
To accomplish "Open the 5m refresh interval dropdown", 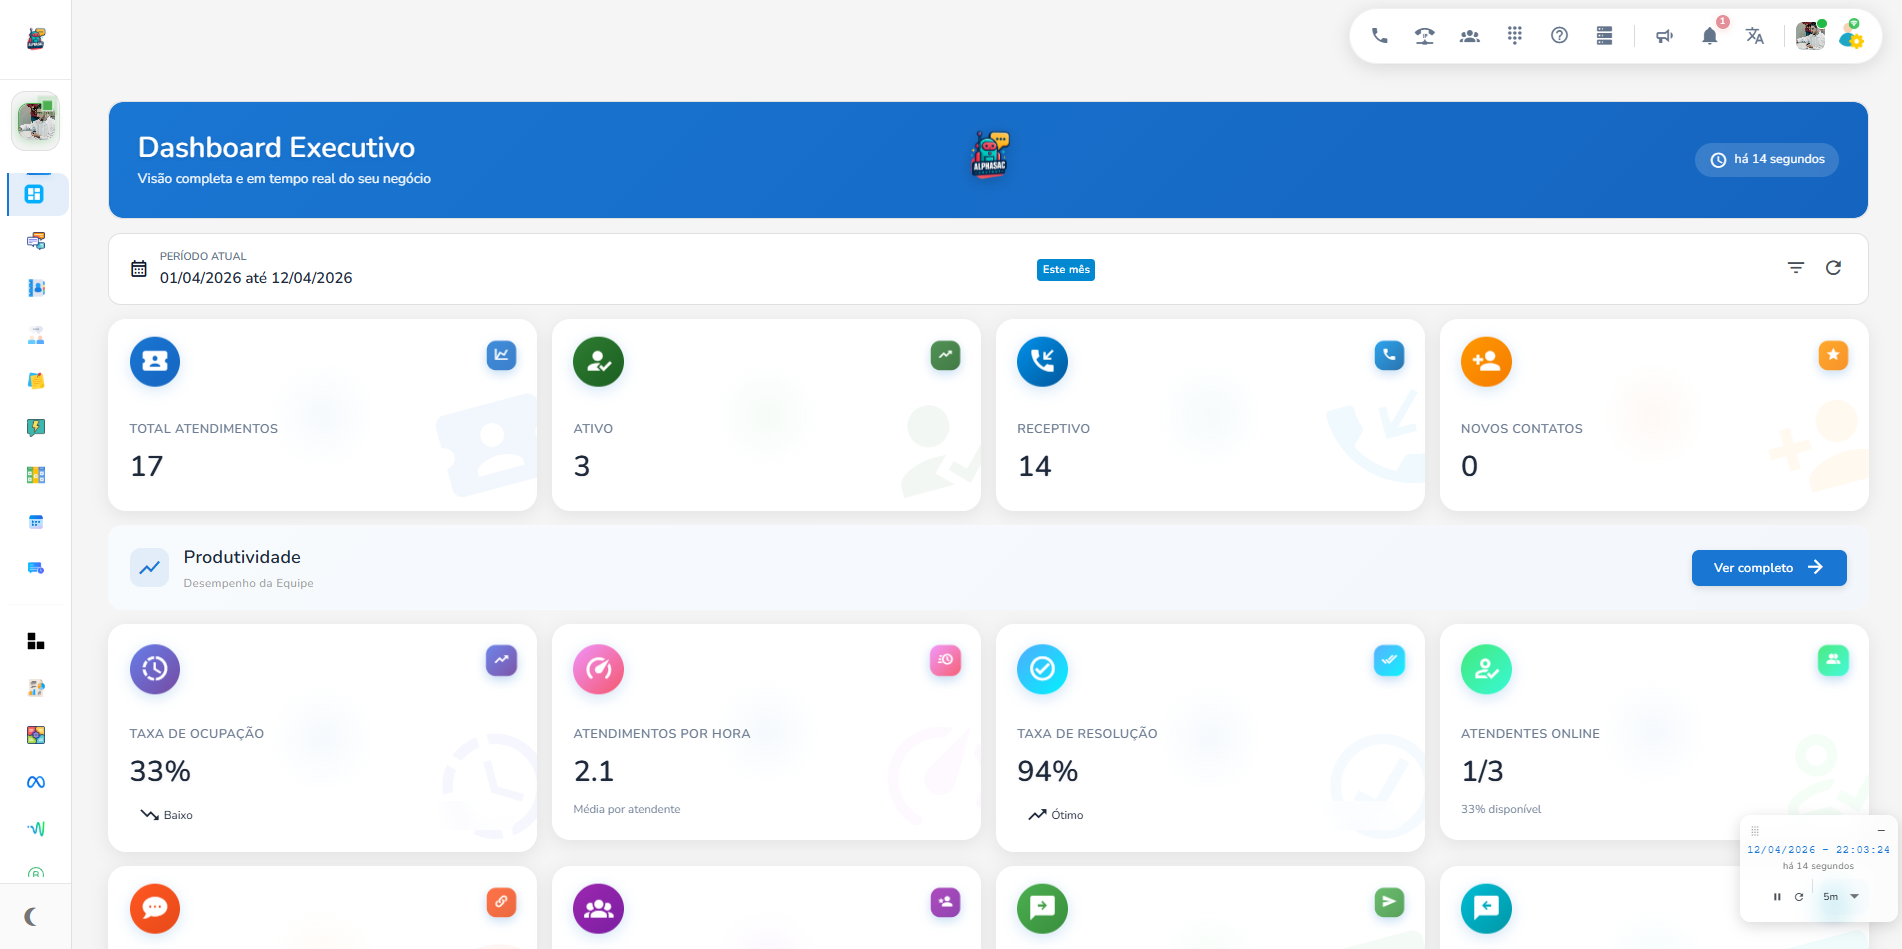I will coord(1840,897).
